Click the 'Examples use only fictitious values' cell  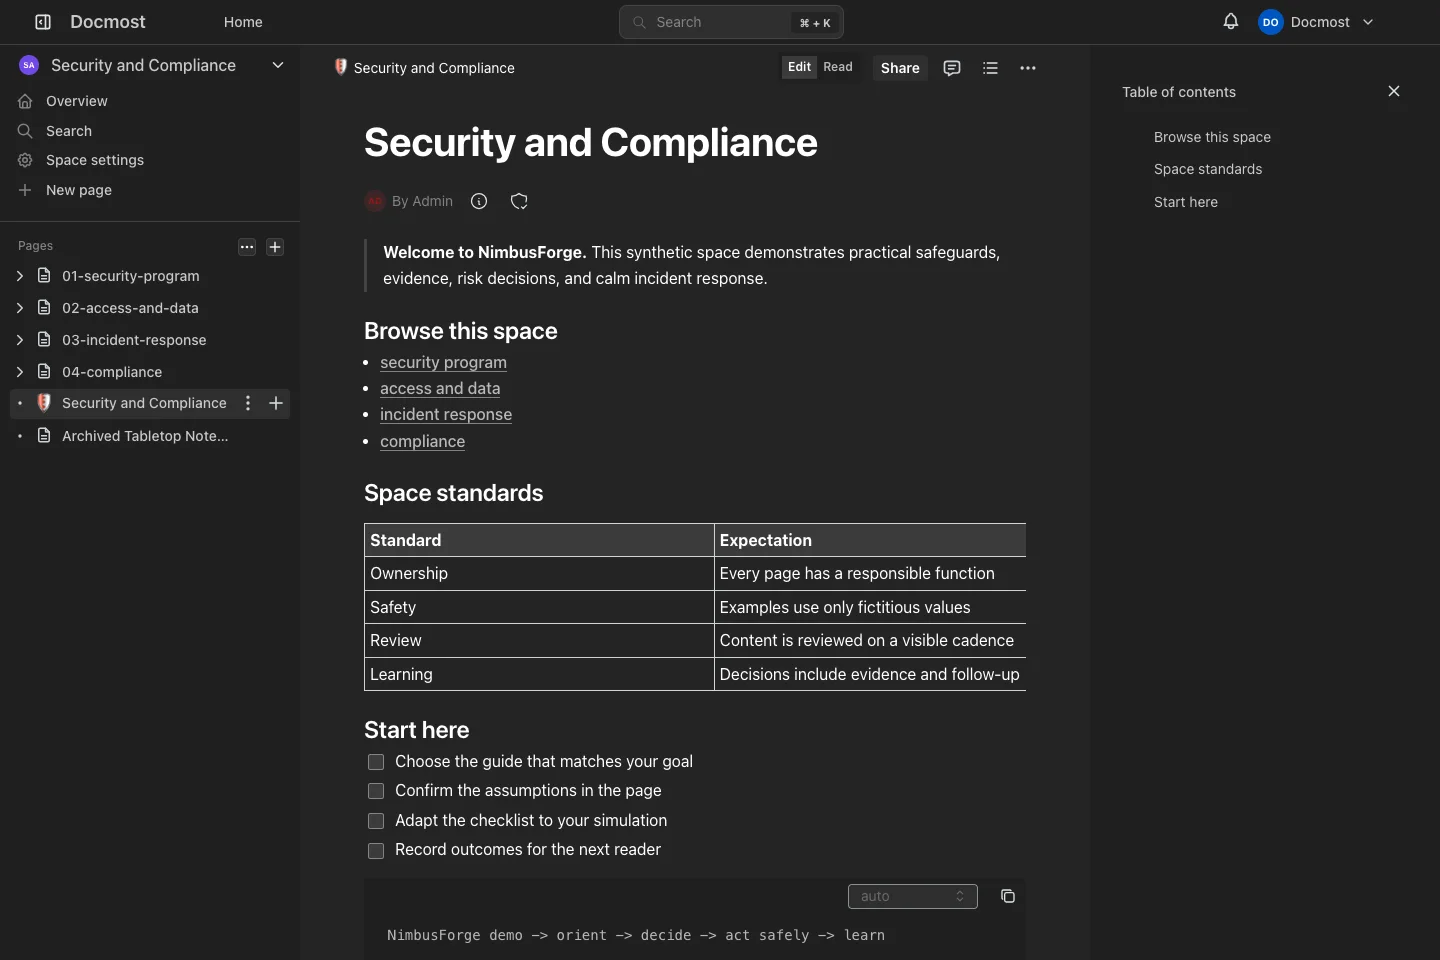[870, 607]
